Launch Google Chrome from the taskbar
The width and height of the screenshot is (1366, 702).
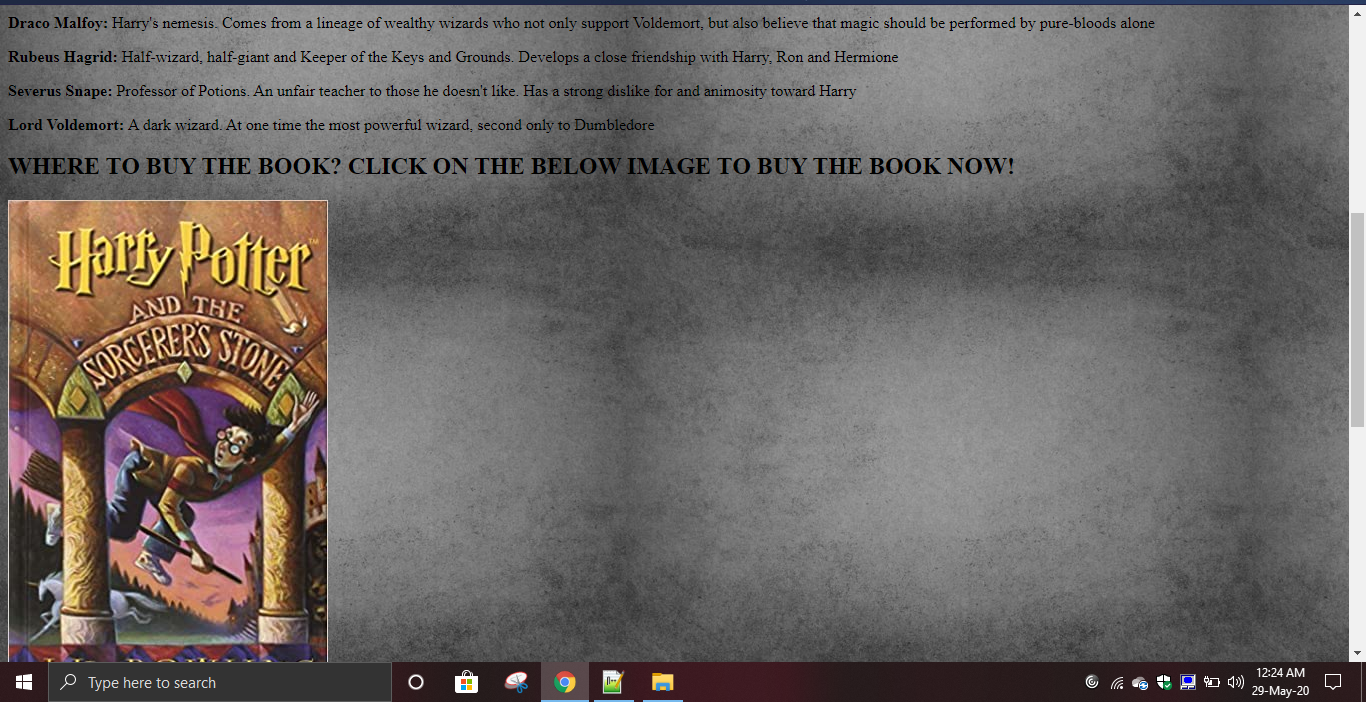(565, 682)
